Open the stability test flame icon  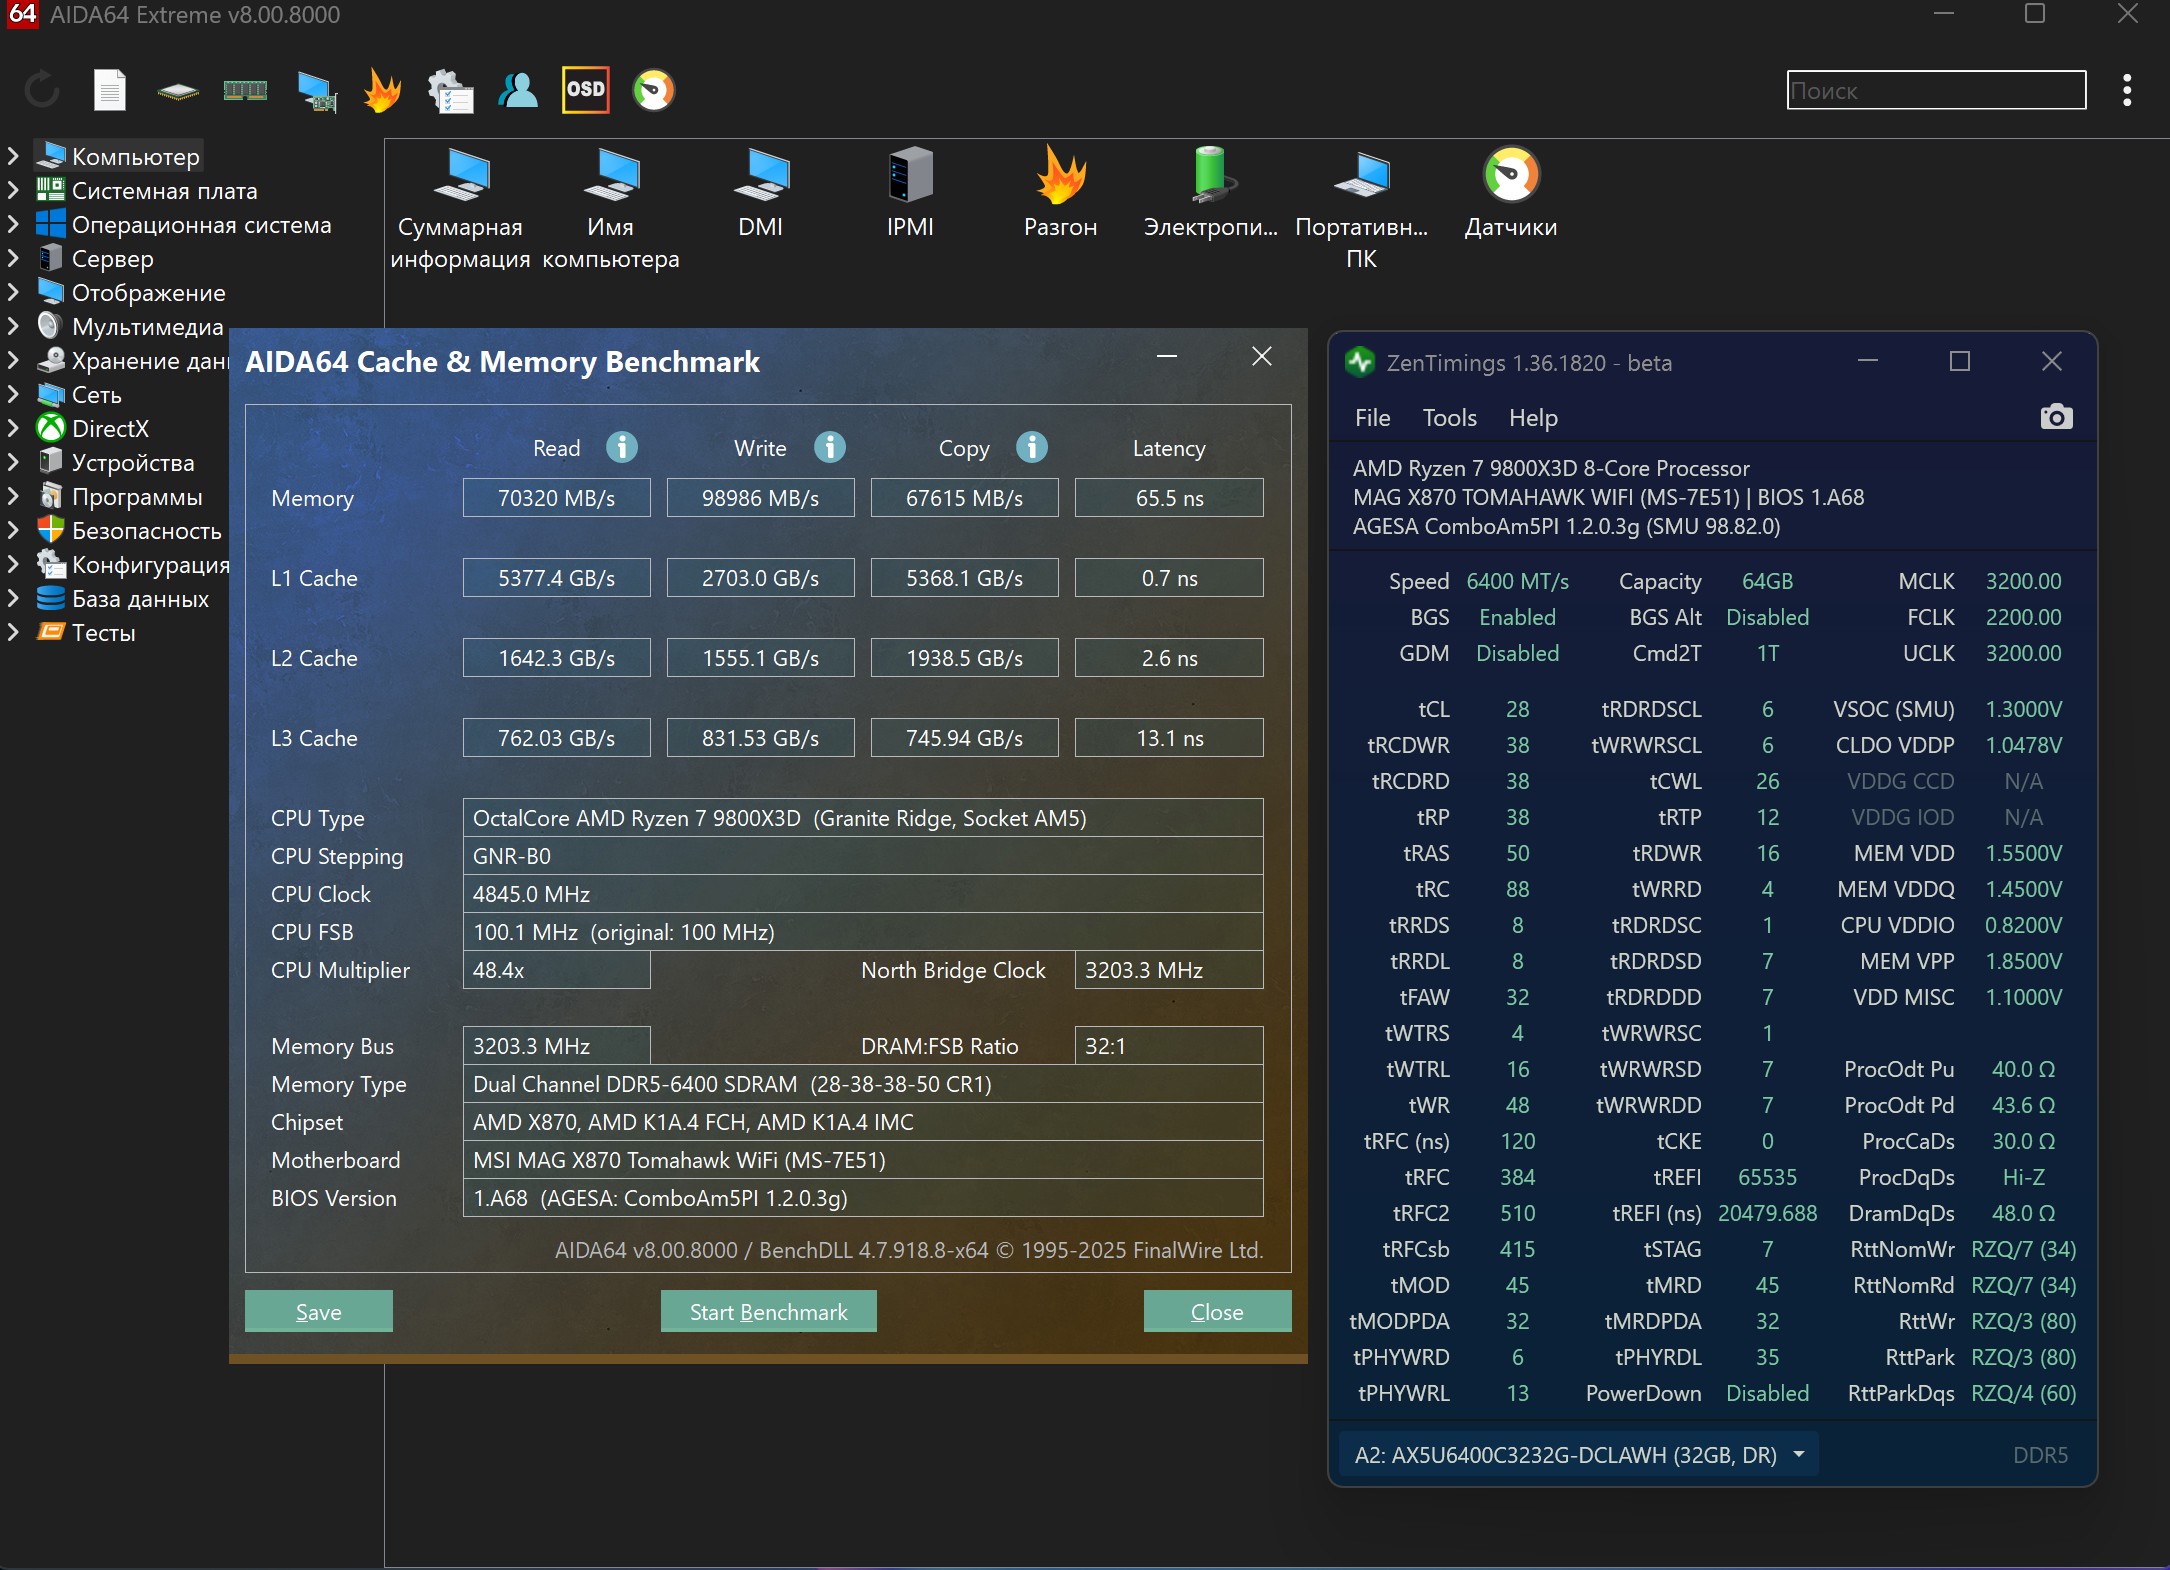tap(382, 90)
